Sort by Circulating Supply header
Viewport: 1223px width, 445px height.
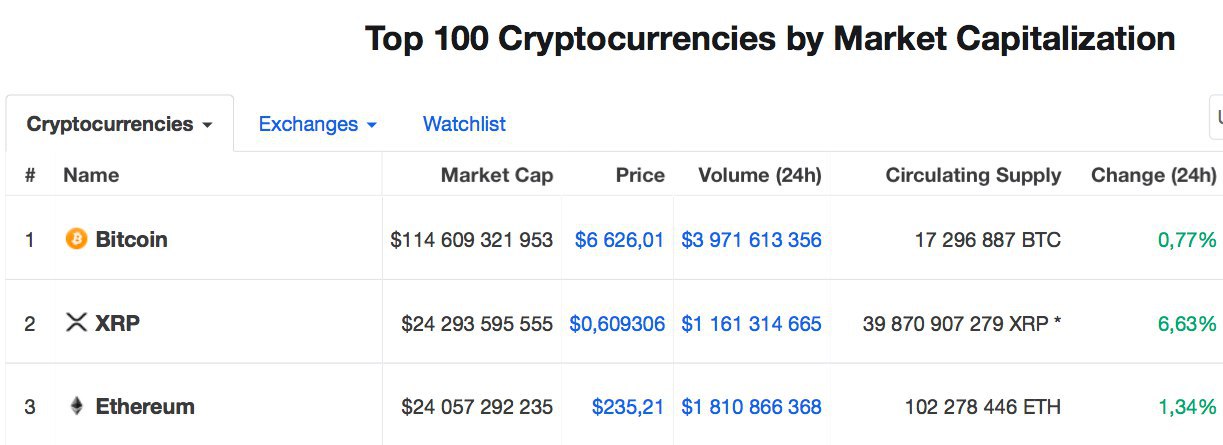[x=973, y=175]
